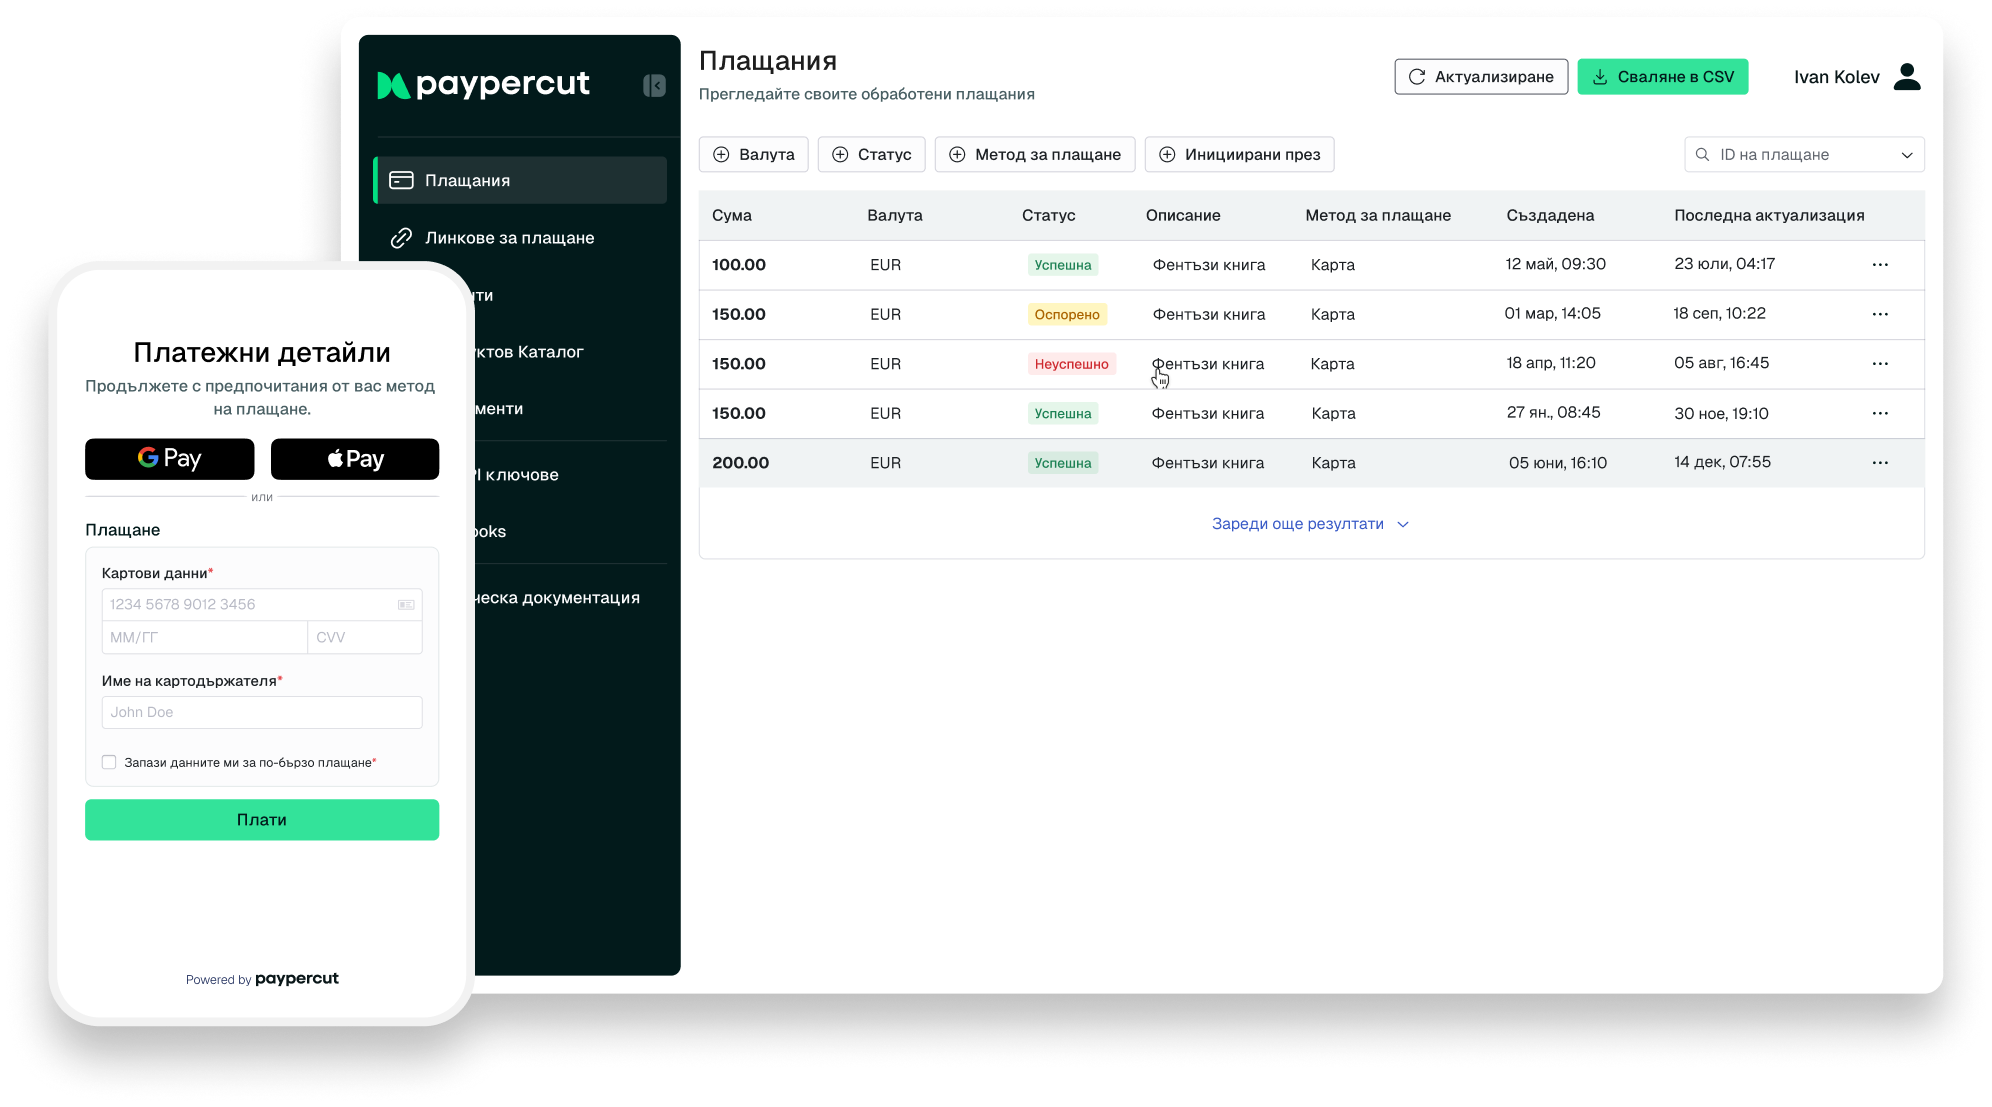Image resolution: width=1992 pixels, height=1107 pixels.
Task: Add the Валута filter
Action: 754,155
